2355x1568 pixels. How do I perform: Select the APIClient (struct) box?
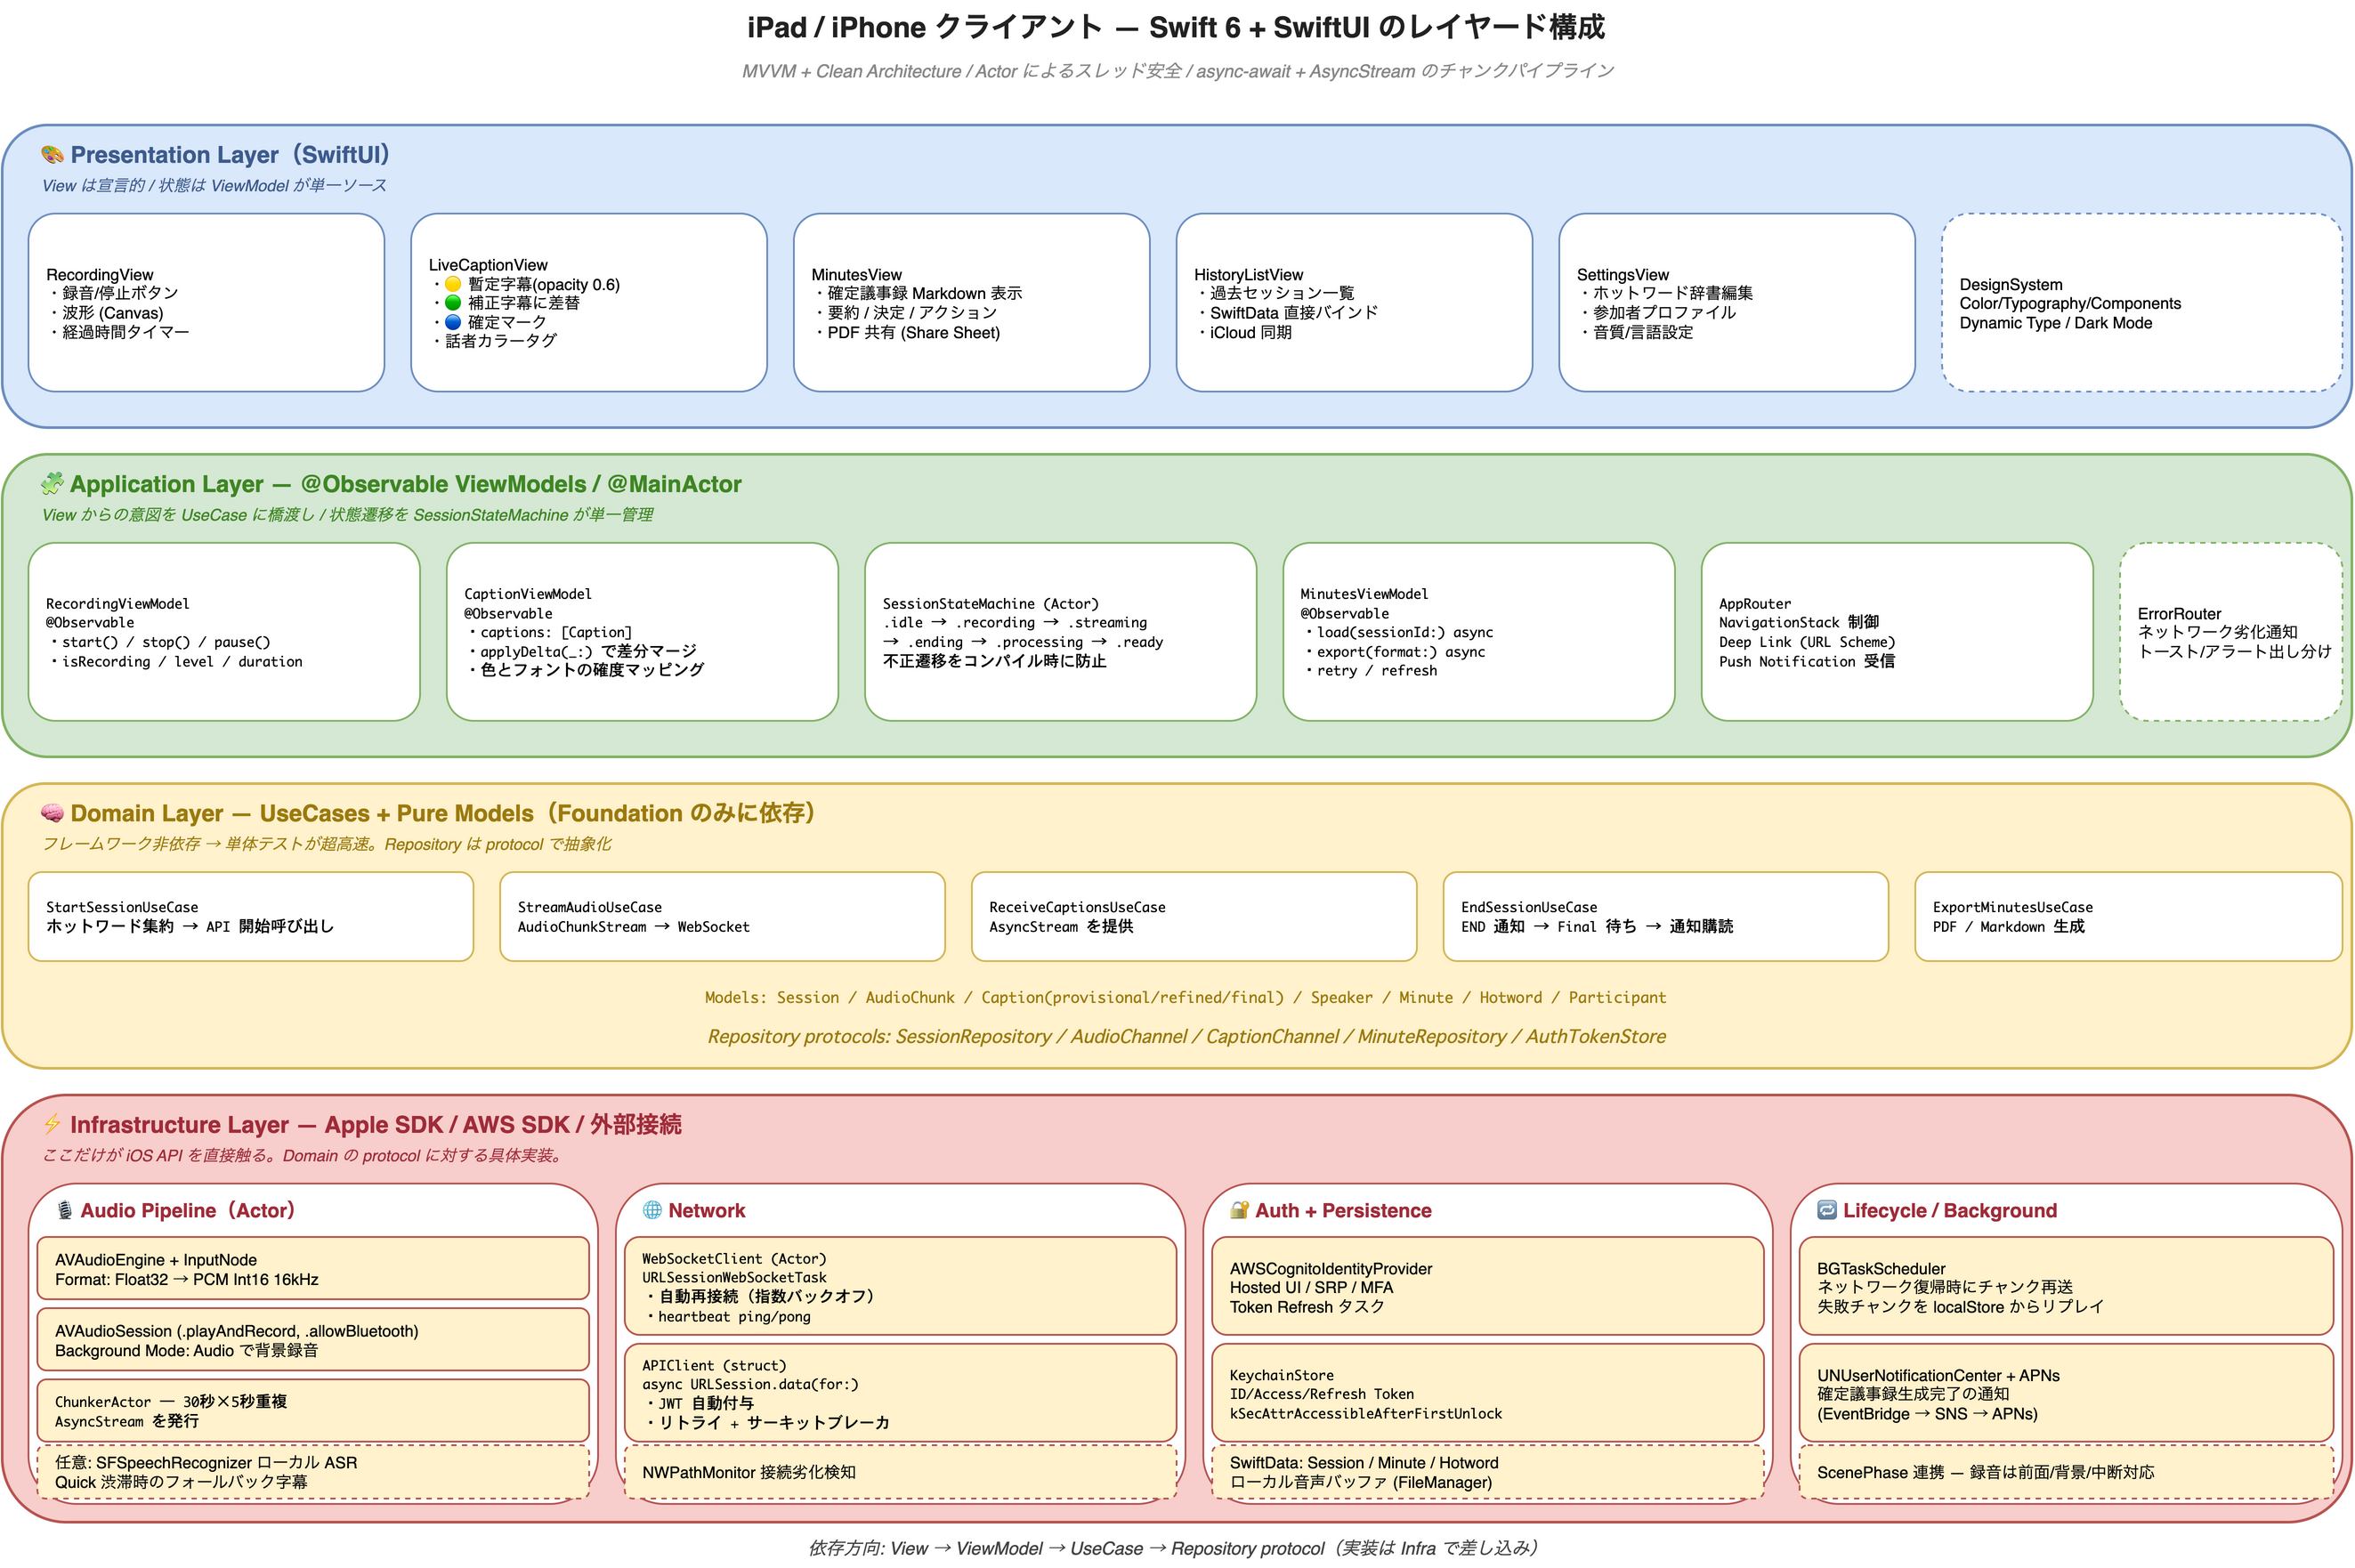tap(900, 1393)
